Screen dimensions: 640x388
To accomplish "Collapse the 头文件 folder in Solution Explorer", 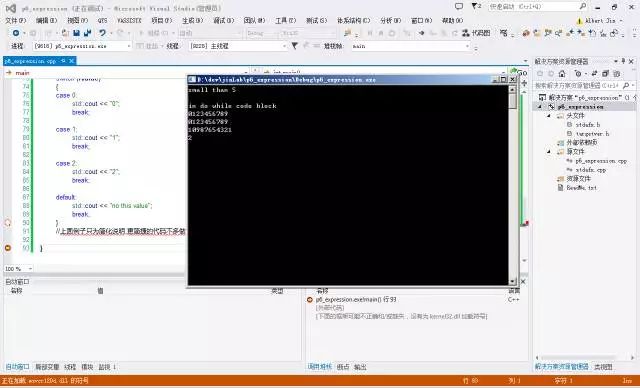I will [549, 116].
